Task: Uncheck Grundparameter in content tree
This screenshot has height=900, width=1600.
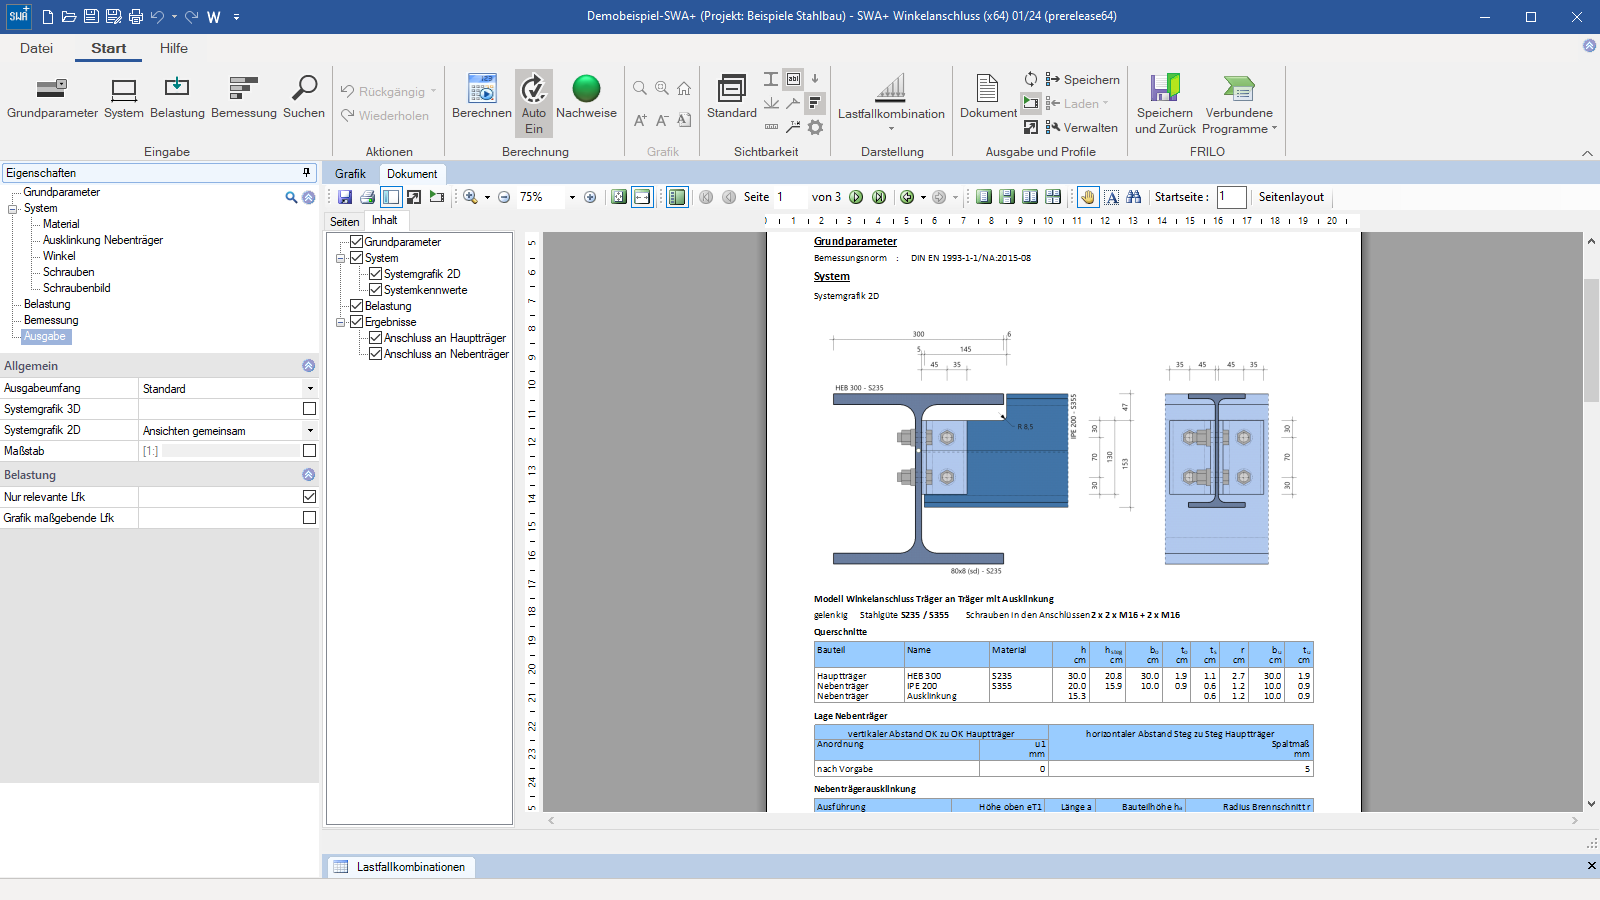Action: [x=356, y=242]
